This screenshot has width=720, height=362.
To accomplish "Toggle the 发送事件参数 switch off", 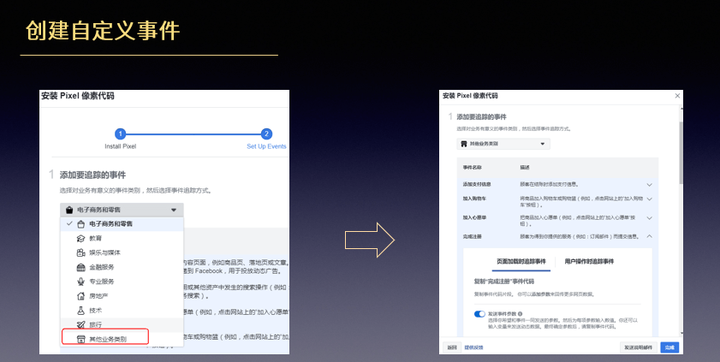I will coord(479,314).
